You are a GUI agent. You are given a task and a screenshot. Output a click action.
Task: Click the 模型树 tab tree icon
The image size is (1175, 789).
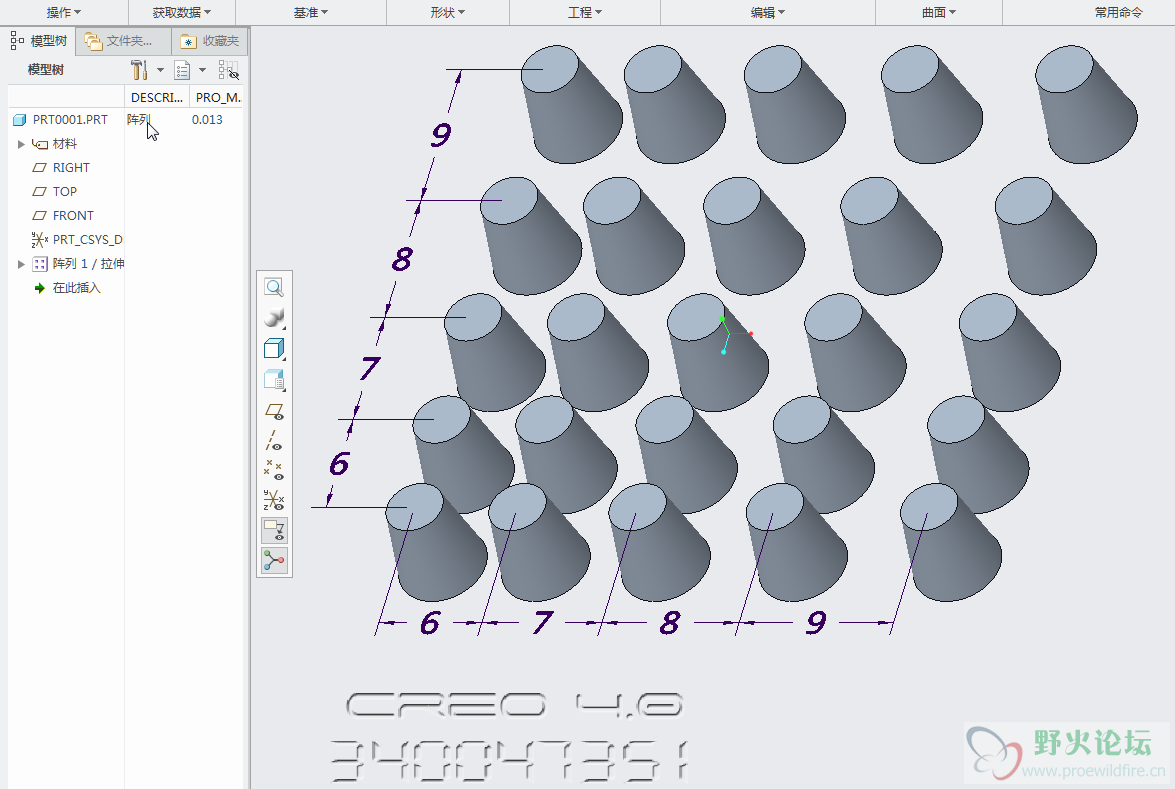(x=17, y=40)
